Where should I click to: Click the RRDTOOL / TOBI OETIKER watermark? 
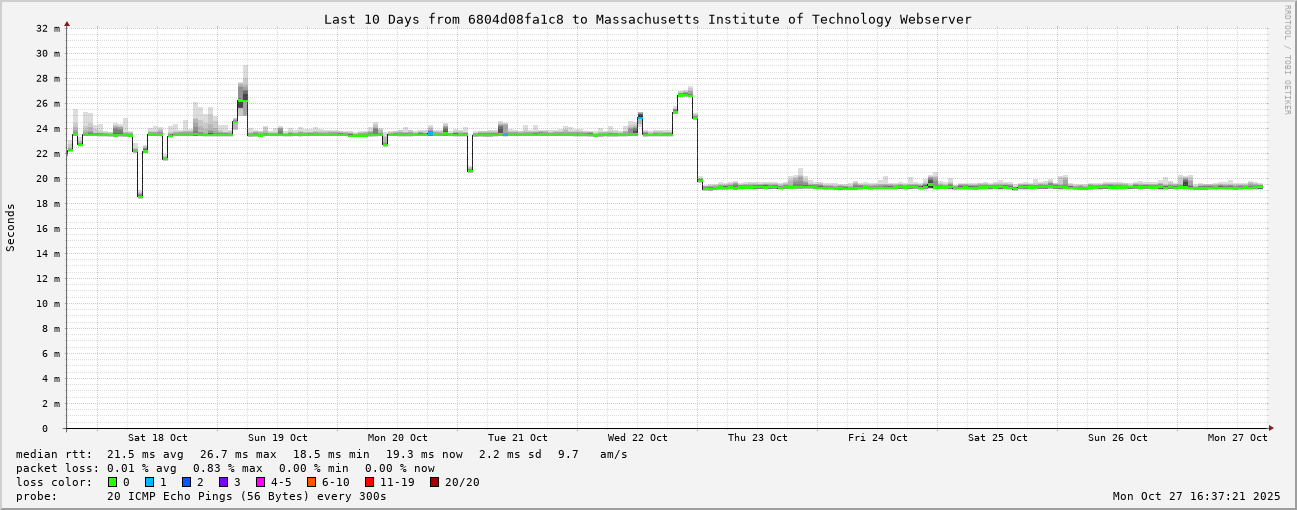pos(1287,59)
